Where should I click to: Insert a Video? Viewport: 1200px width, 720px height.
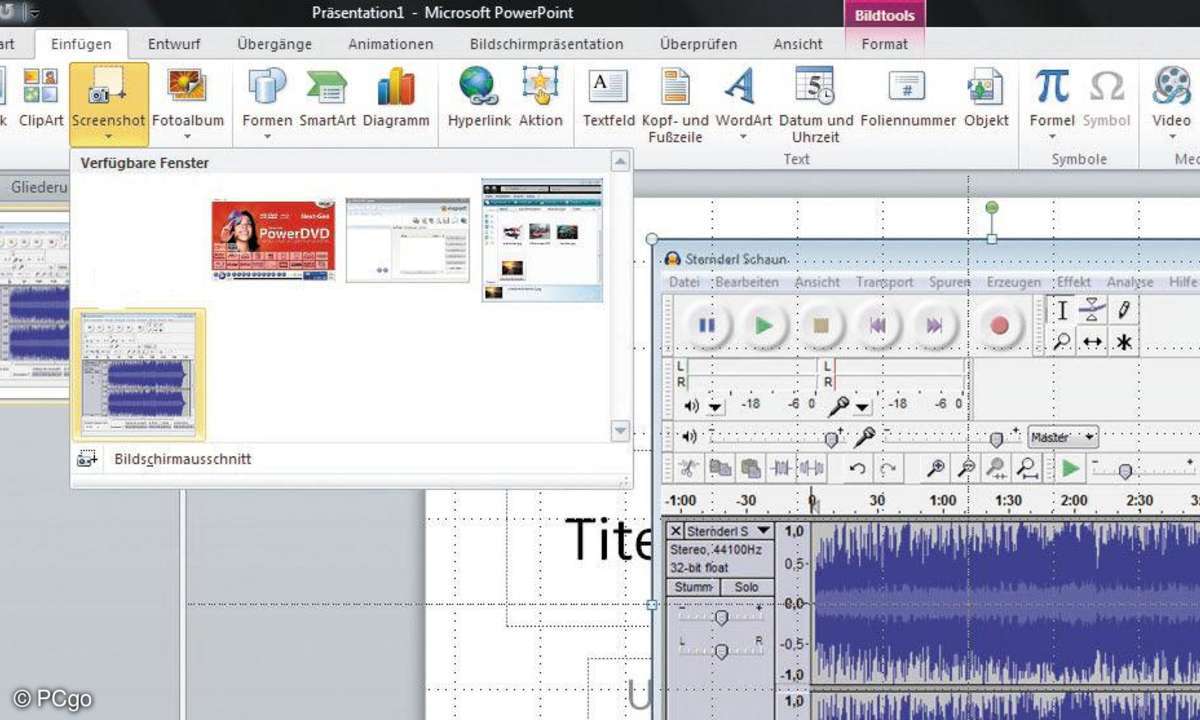1171,102
